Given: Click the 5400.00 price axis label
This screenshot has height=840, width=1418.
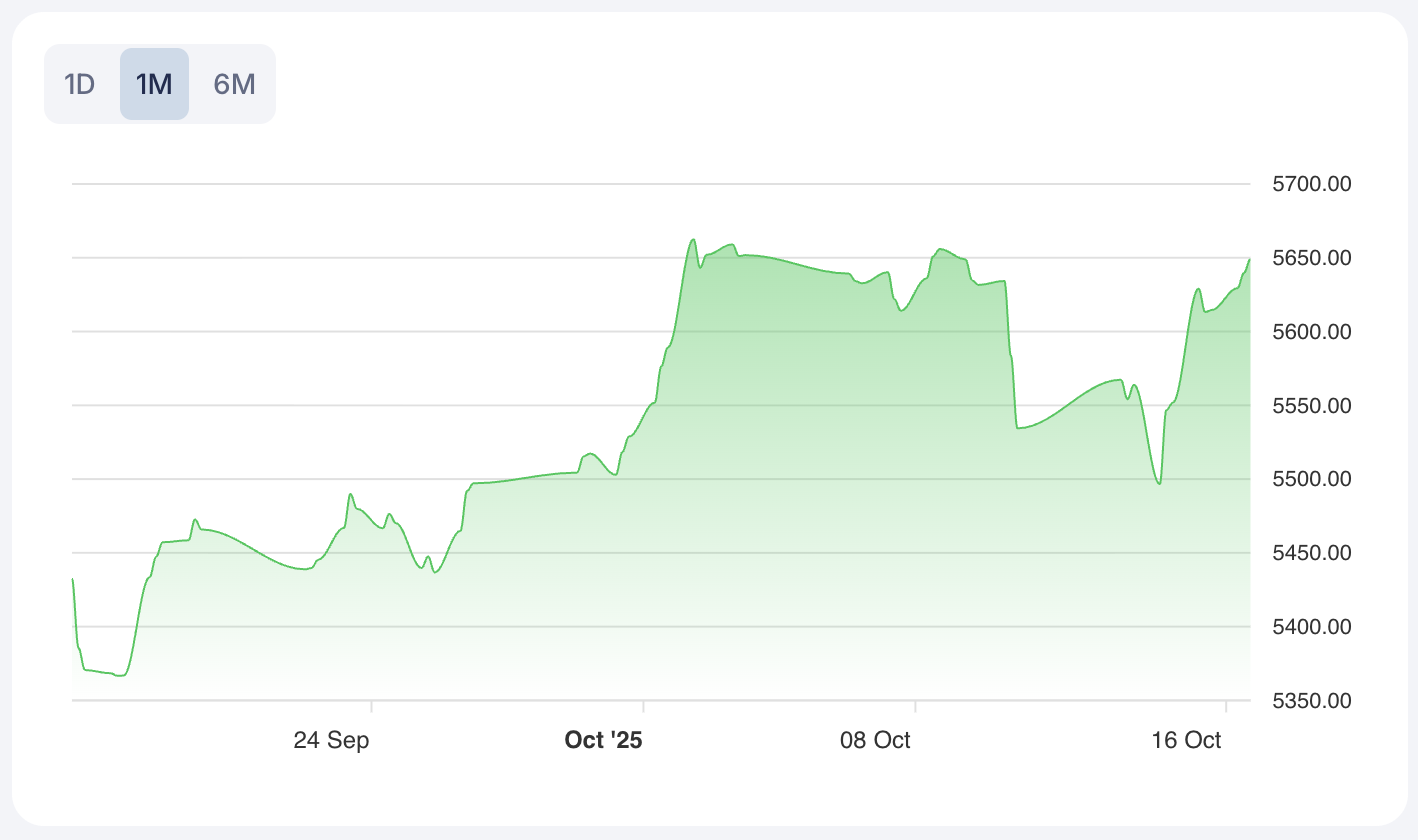Looking at the screenshot, I should coord(1310,627).
